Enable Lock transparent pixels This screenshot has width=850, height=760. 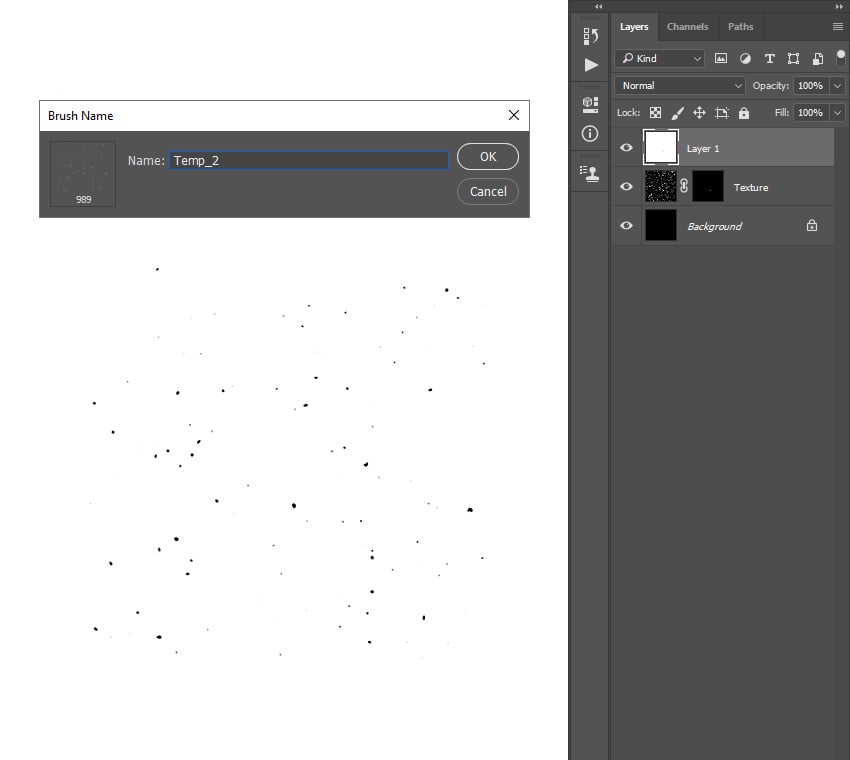[x=655, y=112]
